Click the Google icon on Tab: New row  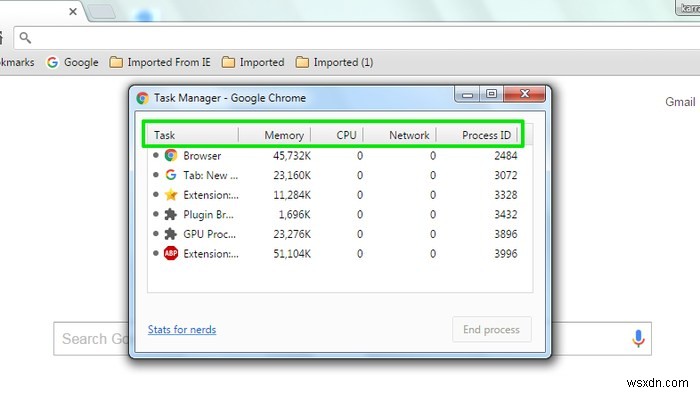(x=171, y=175)
